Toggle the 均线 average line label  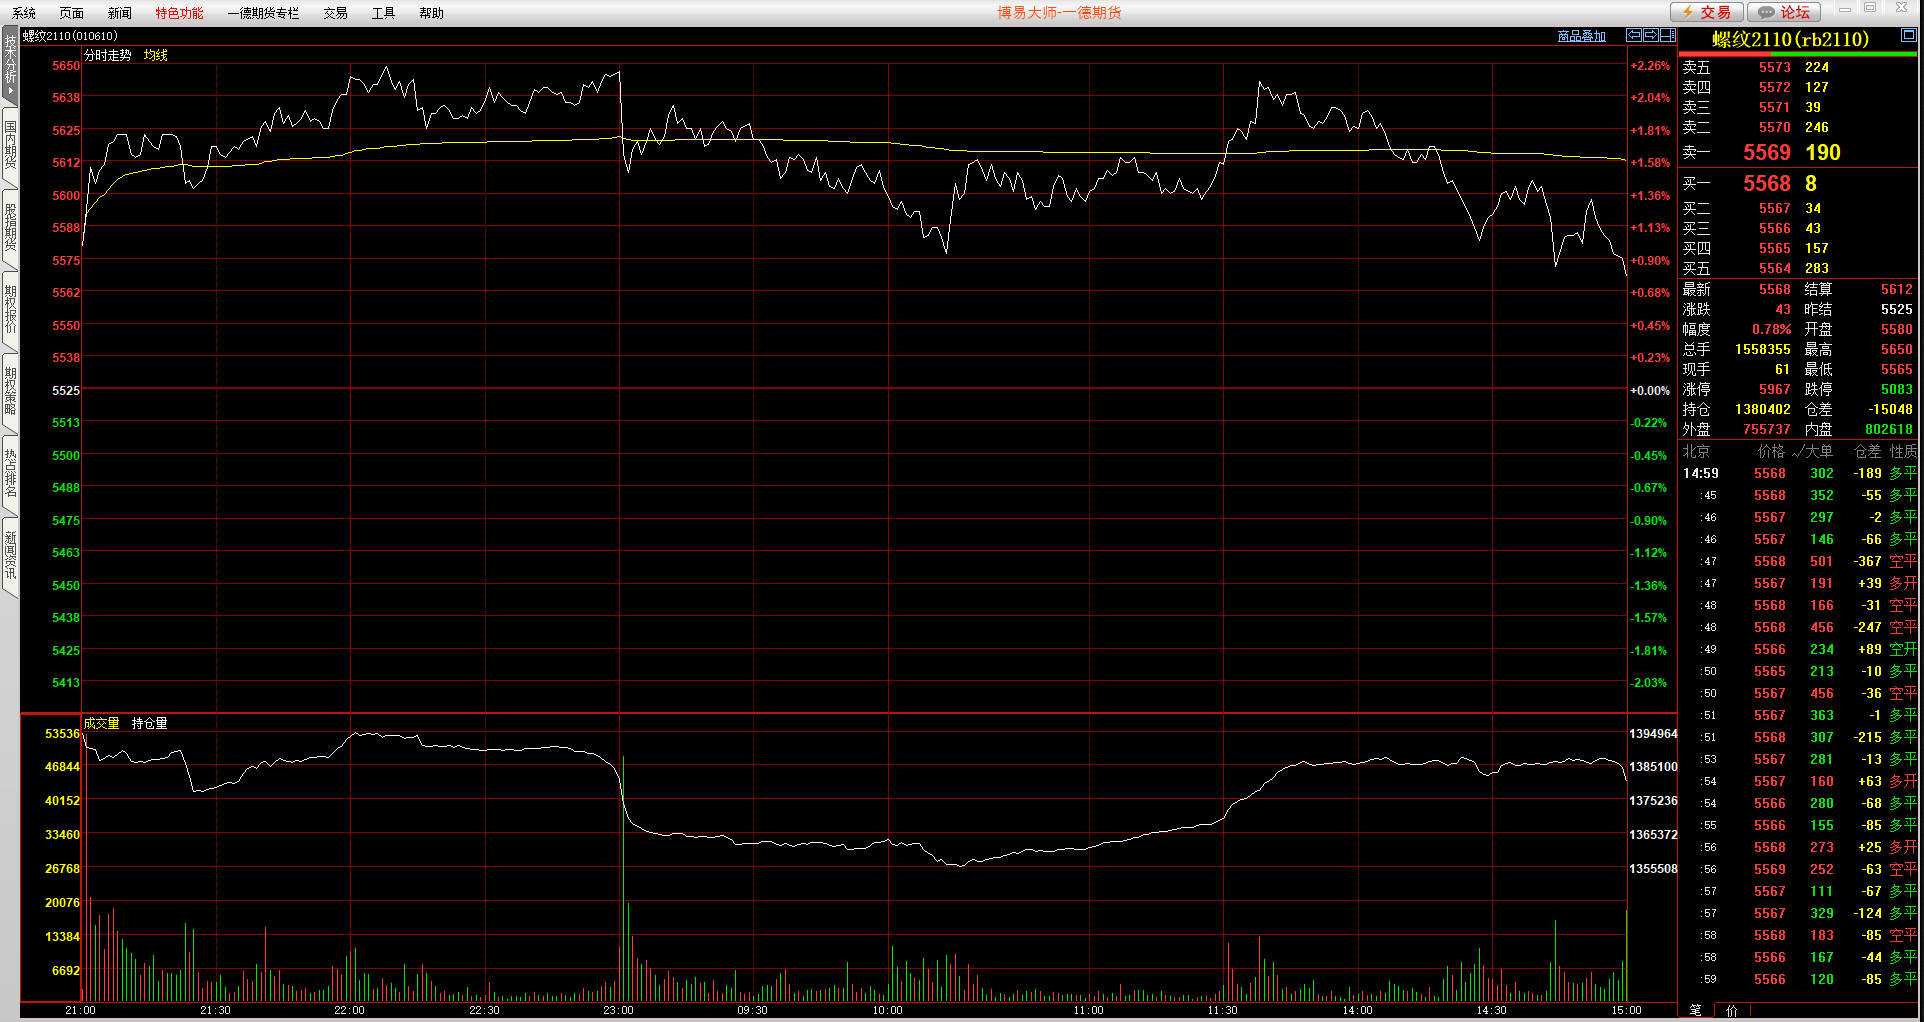(155, 55)
